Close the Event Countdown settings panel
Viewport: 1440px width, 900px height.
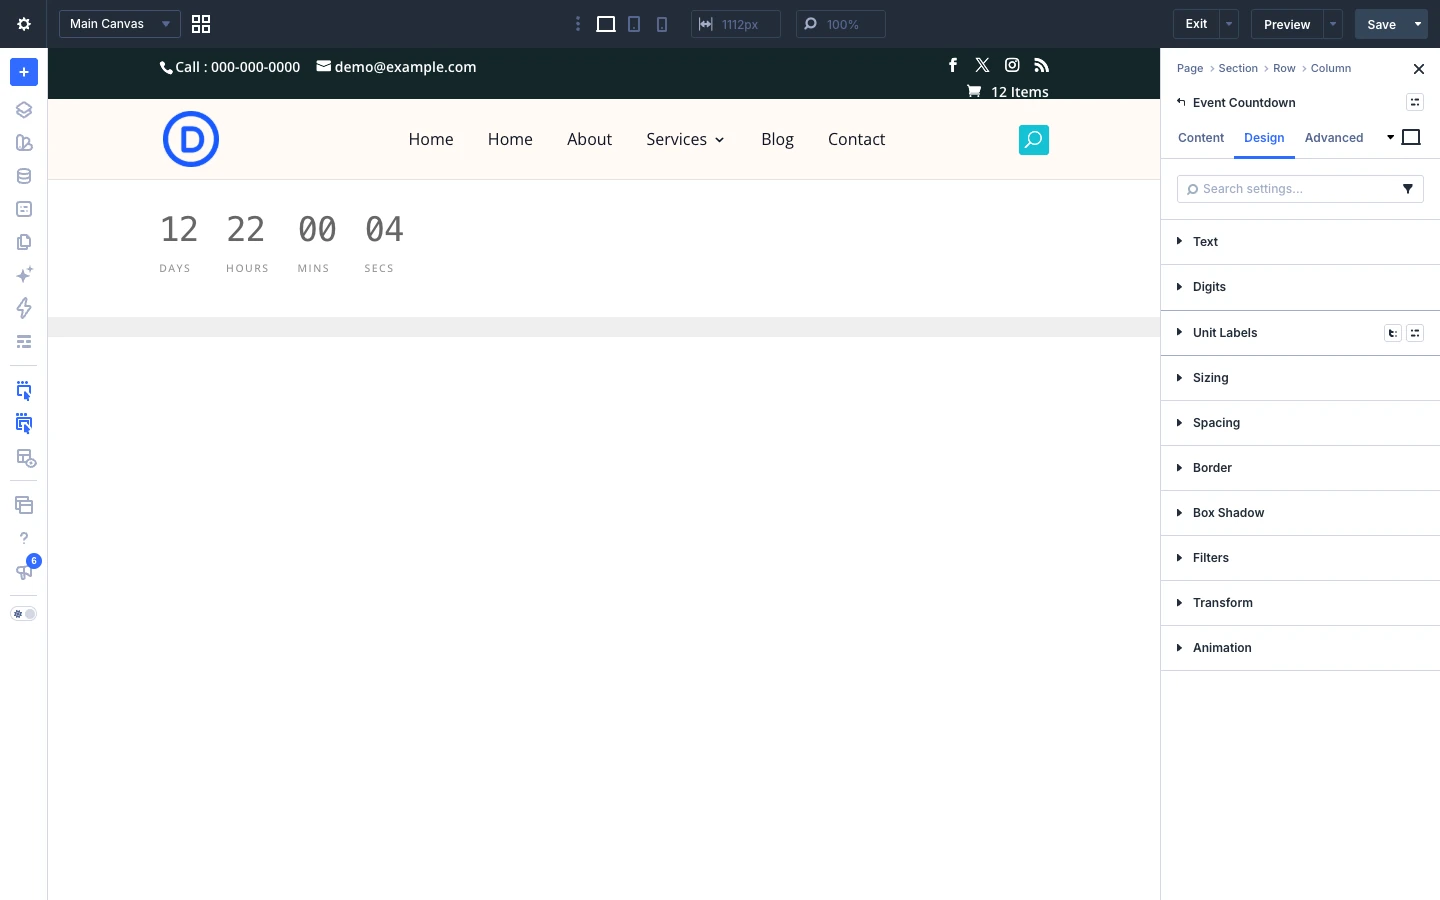[x=1419, y=69]
